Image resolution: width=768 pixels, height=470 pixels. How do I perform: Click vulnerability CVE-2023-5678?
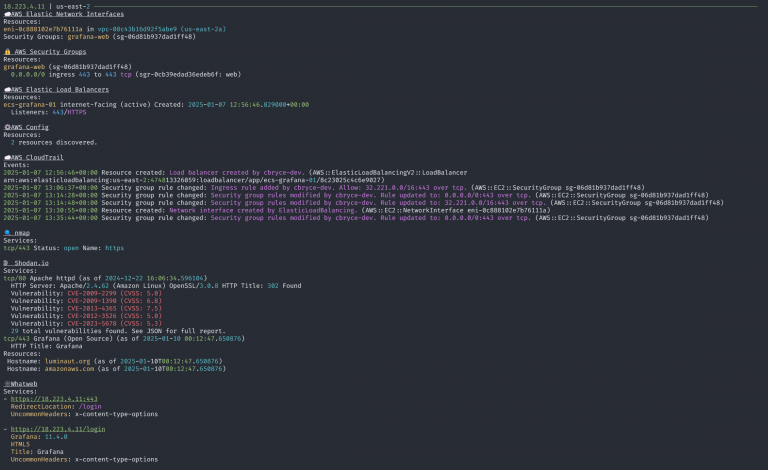[x=92, y=324]
